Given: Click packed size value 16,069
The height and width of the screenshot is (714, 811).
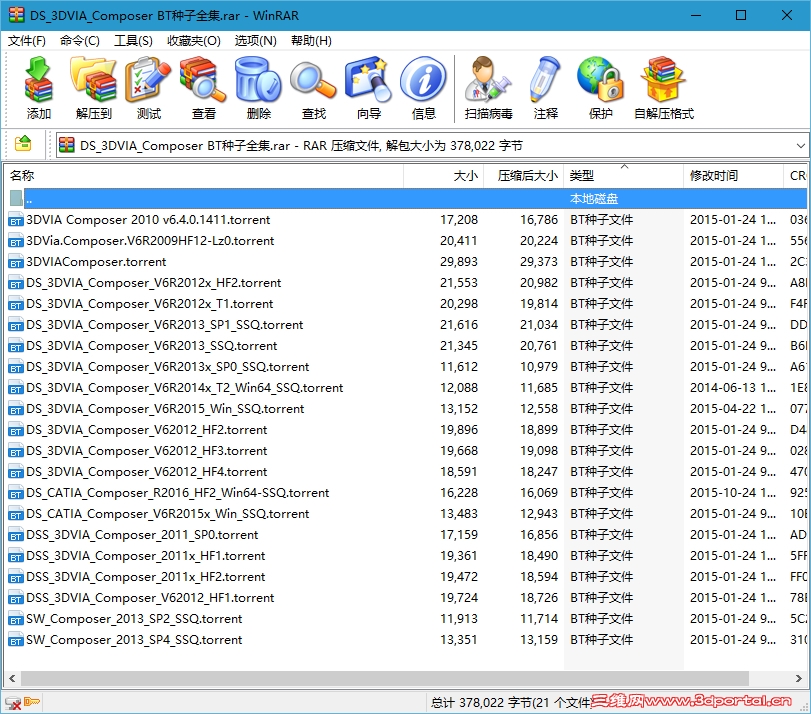Looking at the screenshot, I should coord(539,493).
